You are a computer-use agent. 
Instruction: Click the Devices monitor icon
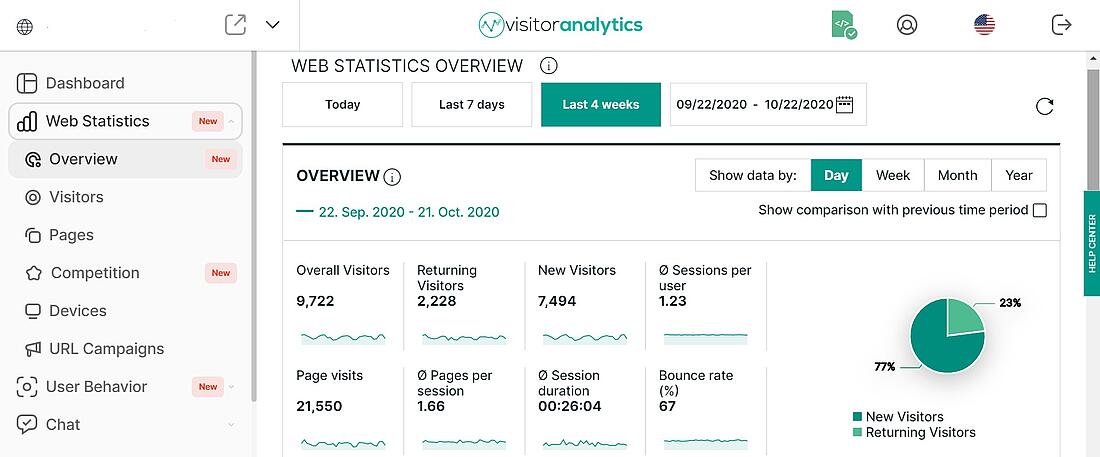tap(32, 311)
